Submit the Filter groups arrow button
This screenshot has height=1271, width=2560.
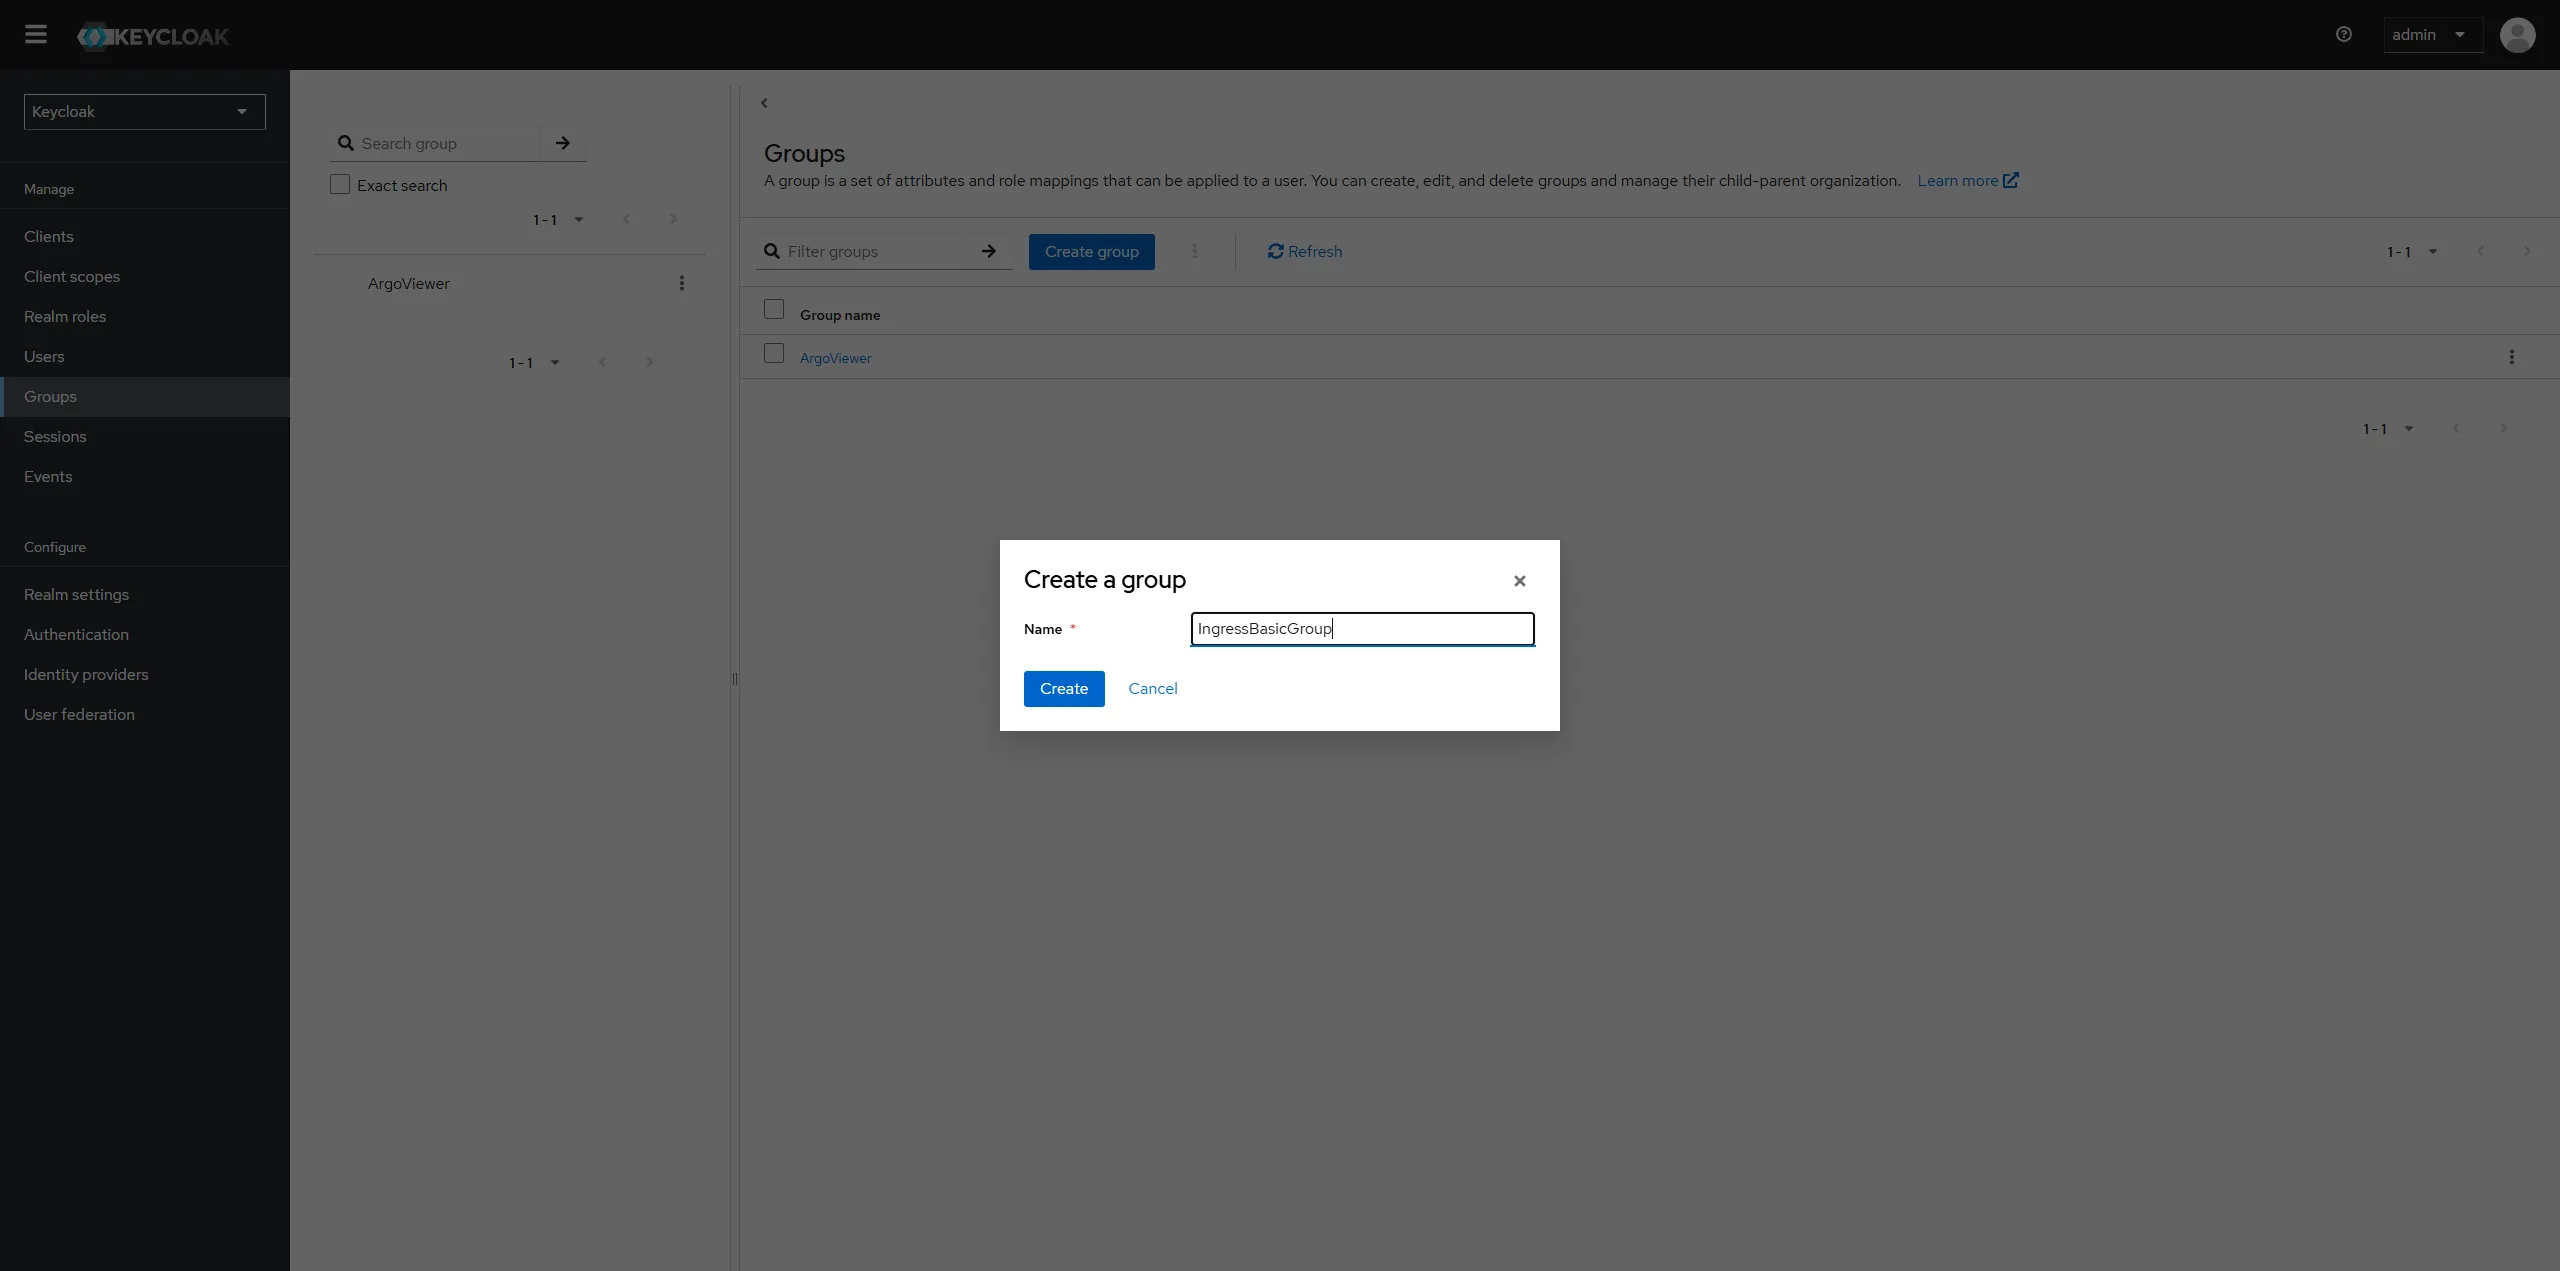tap(989, 252)
